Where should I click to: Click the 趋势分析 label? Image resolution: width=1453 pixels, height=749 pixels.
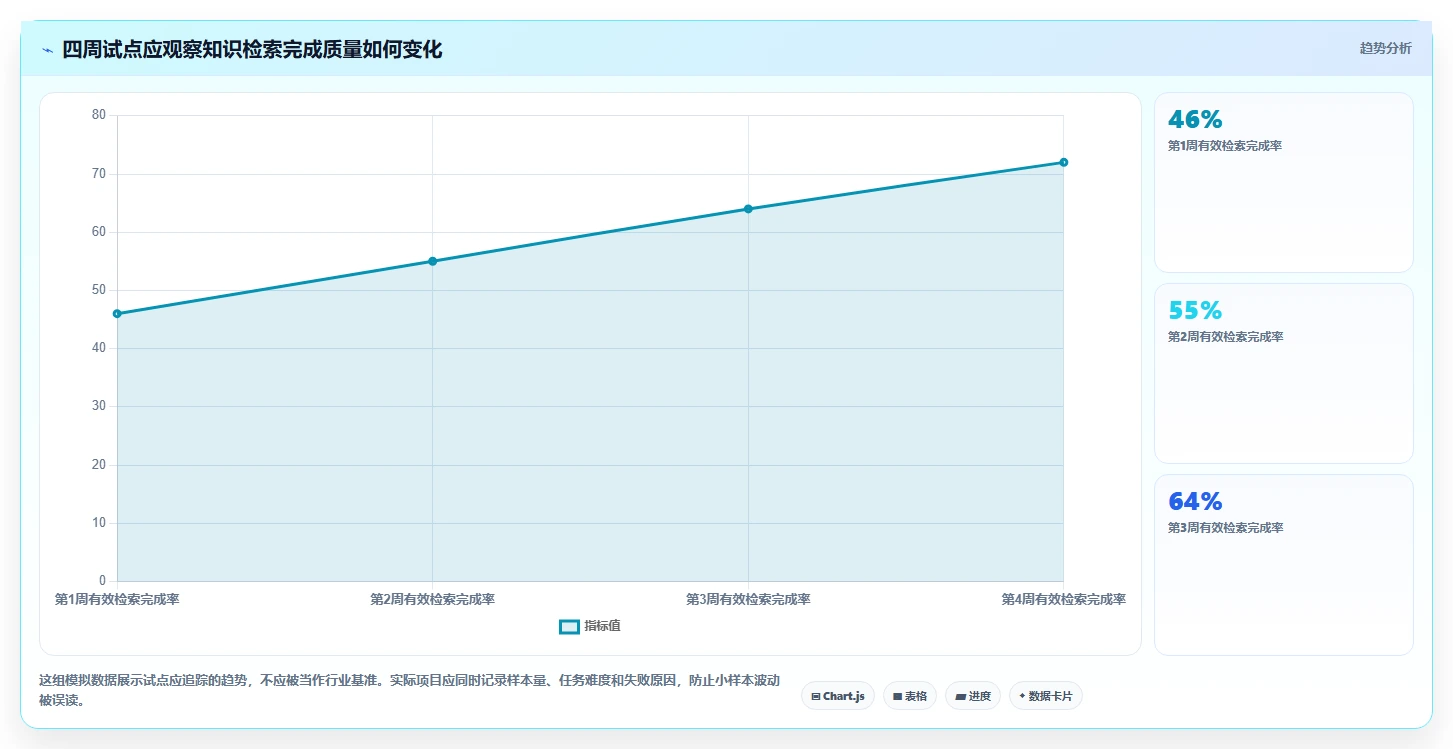pyautogui.click(x=1385, y=48)
